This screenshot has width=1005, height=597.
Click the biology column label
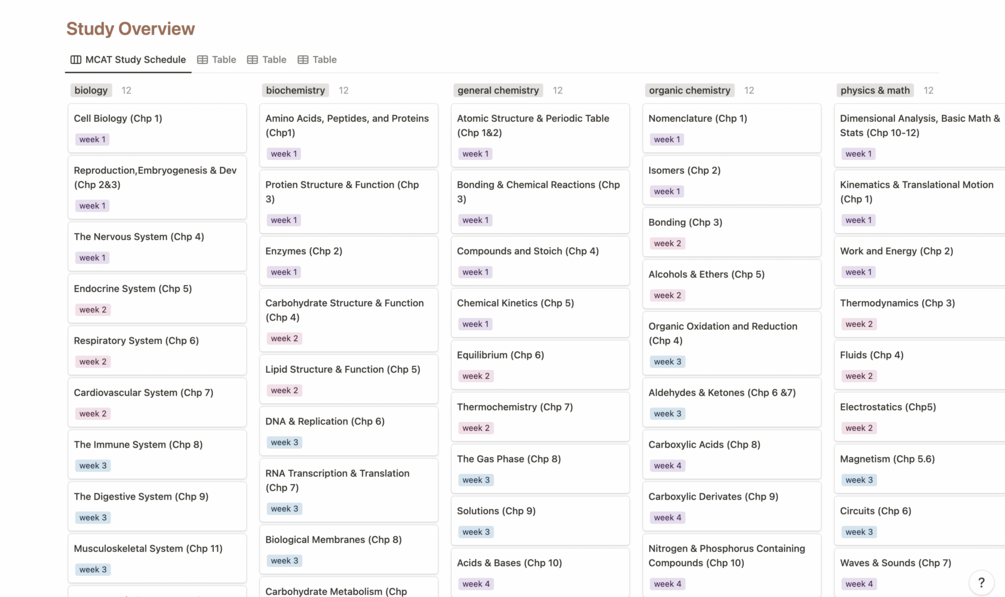(x=91, y=90)
